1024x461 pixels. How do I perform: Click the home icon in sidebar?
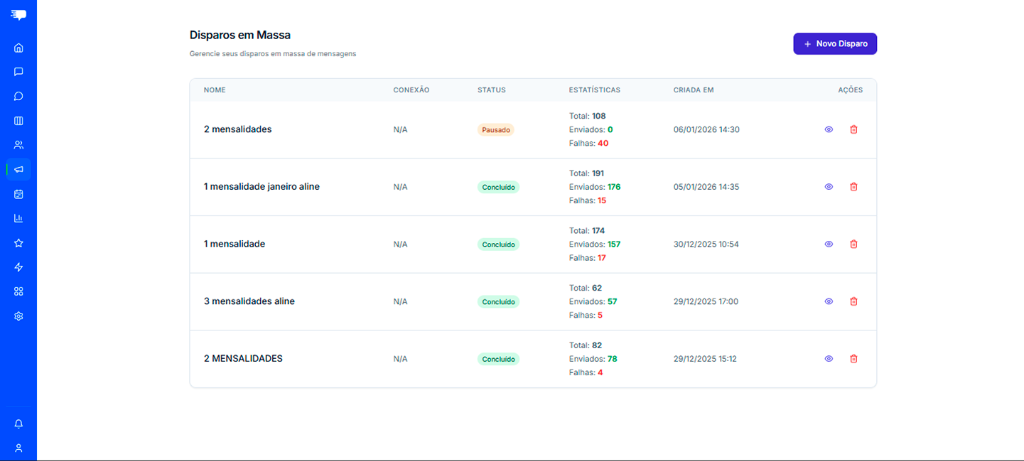[18, 47]
